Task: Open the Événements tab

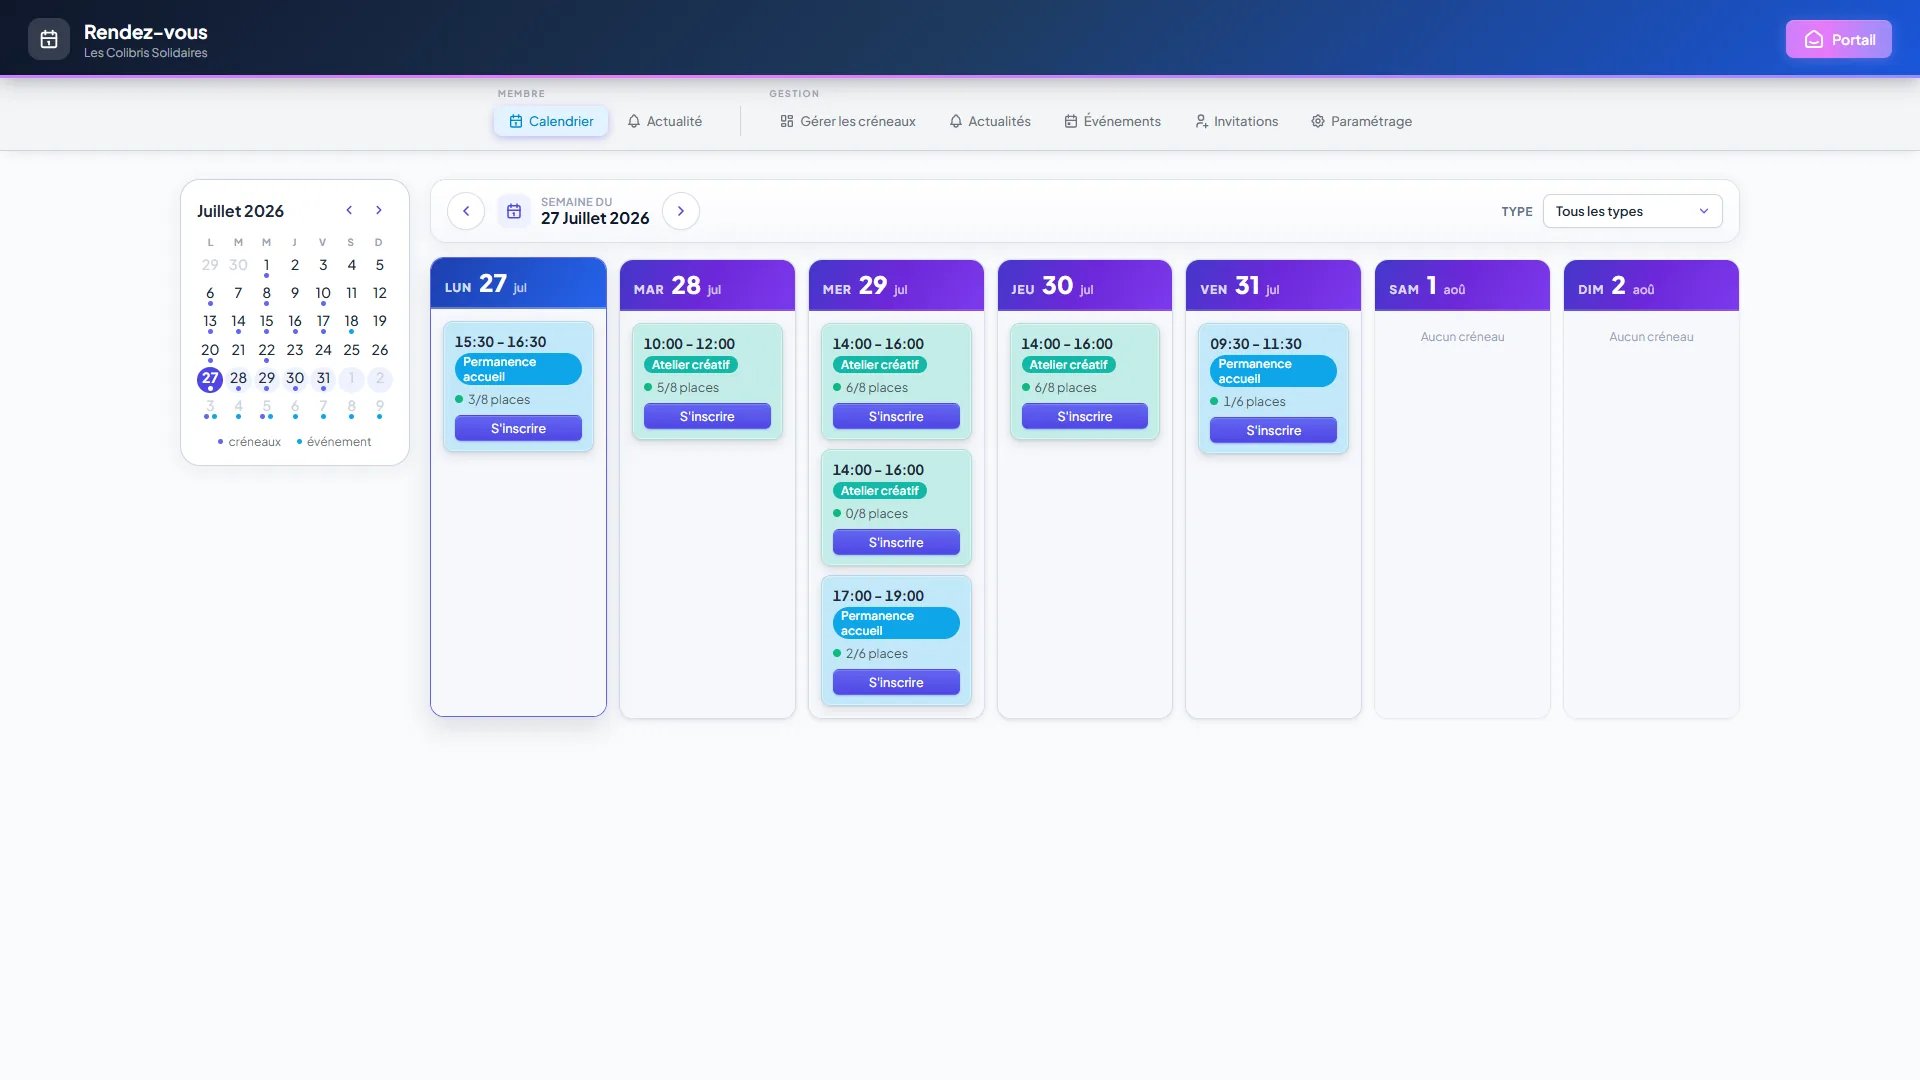Action: click(1113, 121)
